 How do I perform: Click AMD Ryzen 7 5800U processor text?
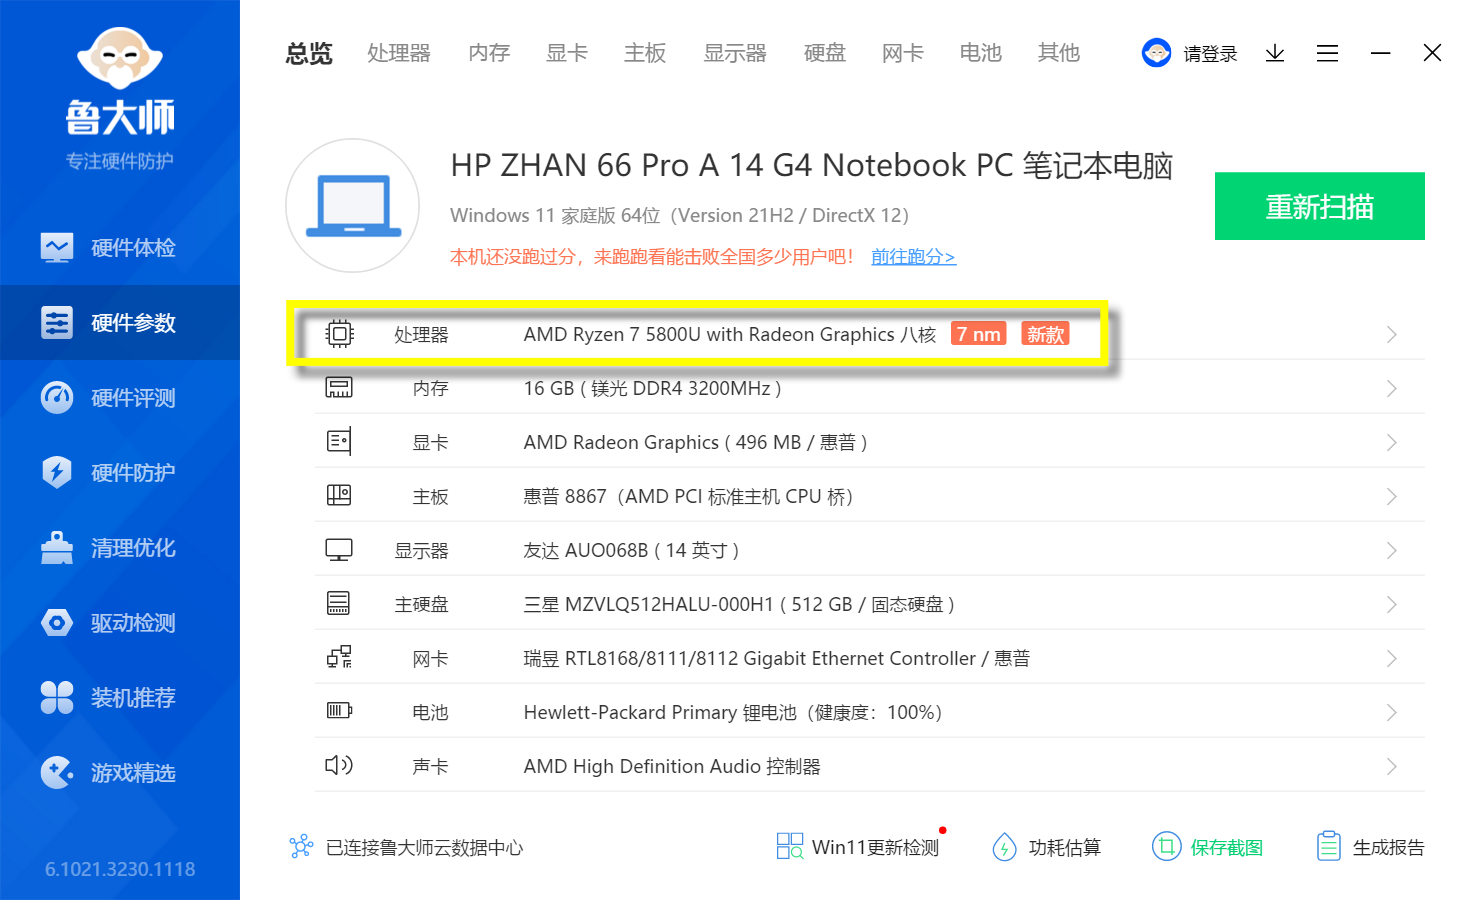coord(730,334)
